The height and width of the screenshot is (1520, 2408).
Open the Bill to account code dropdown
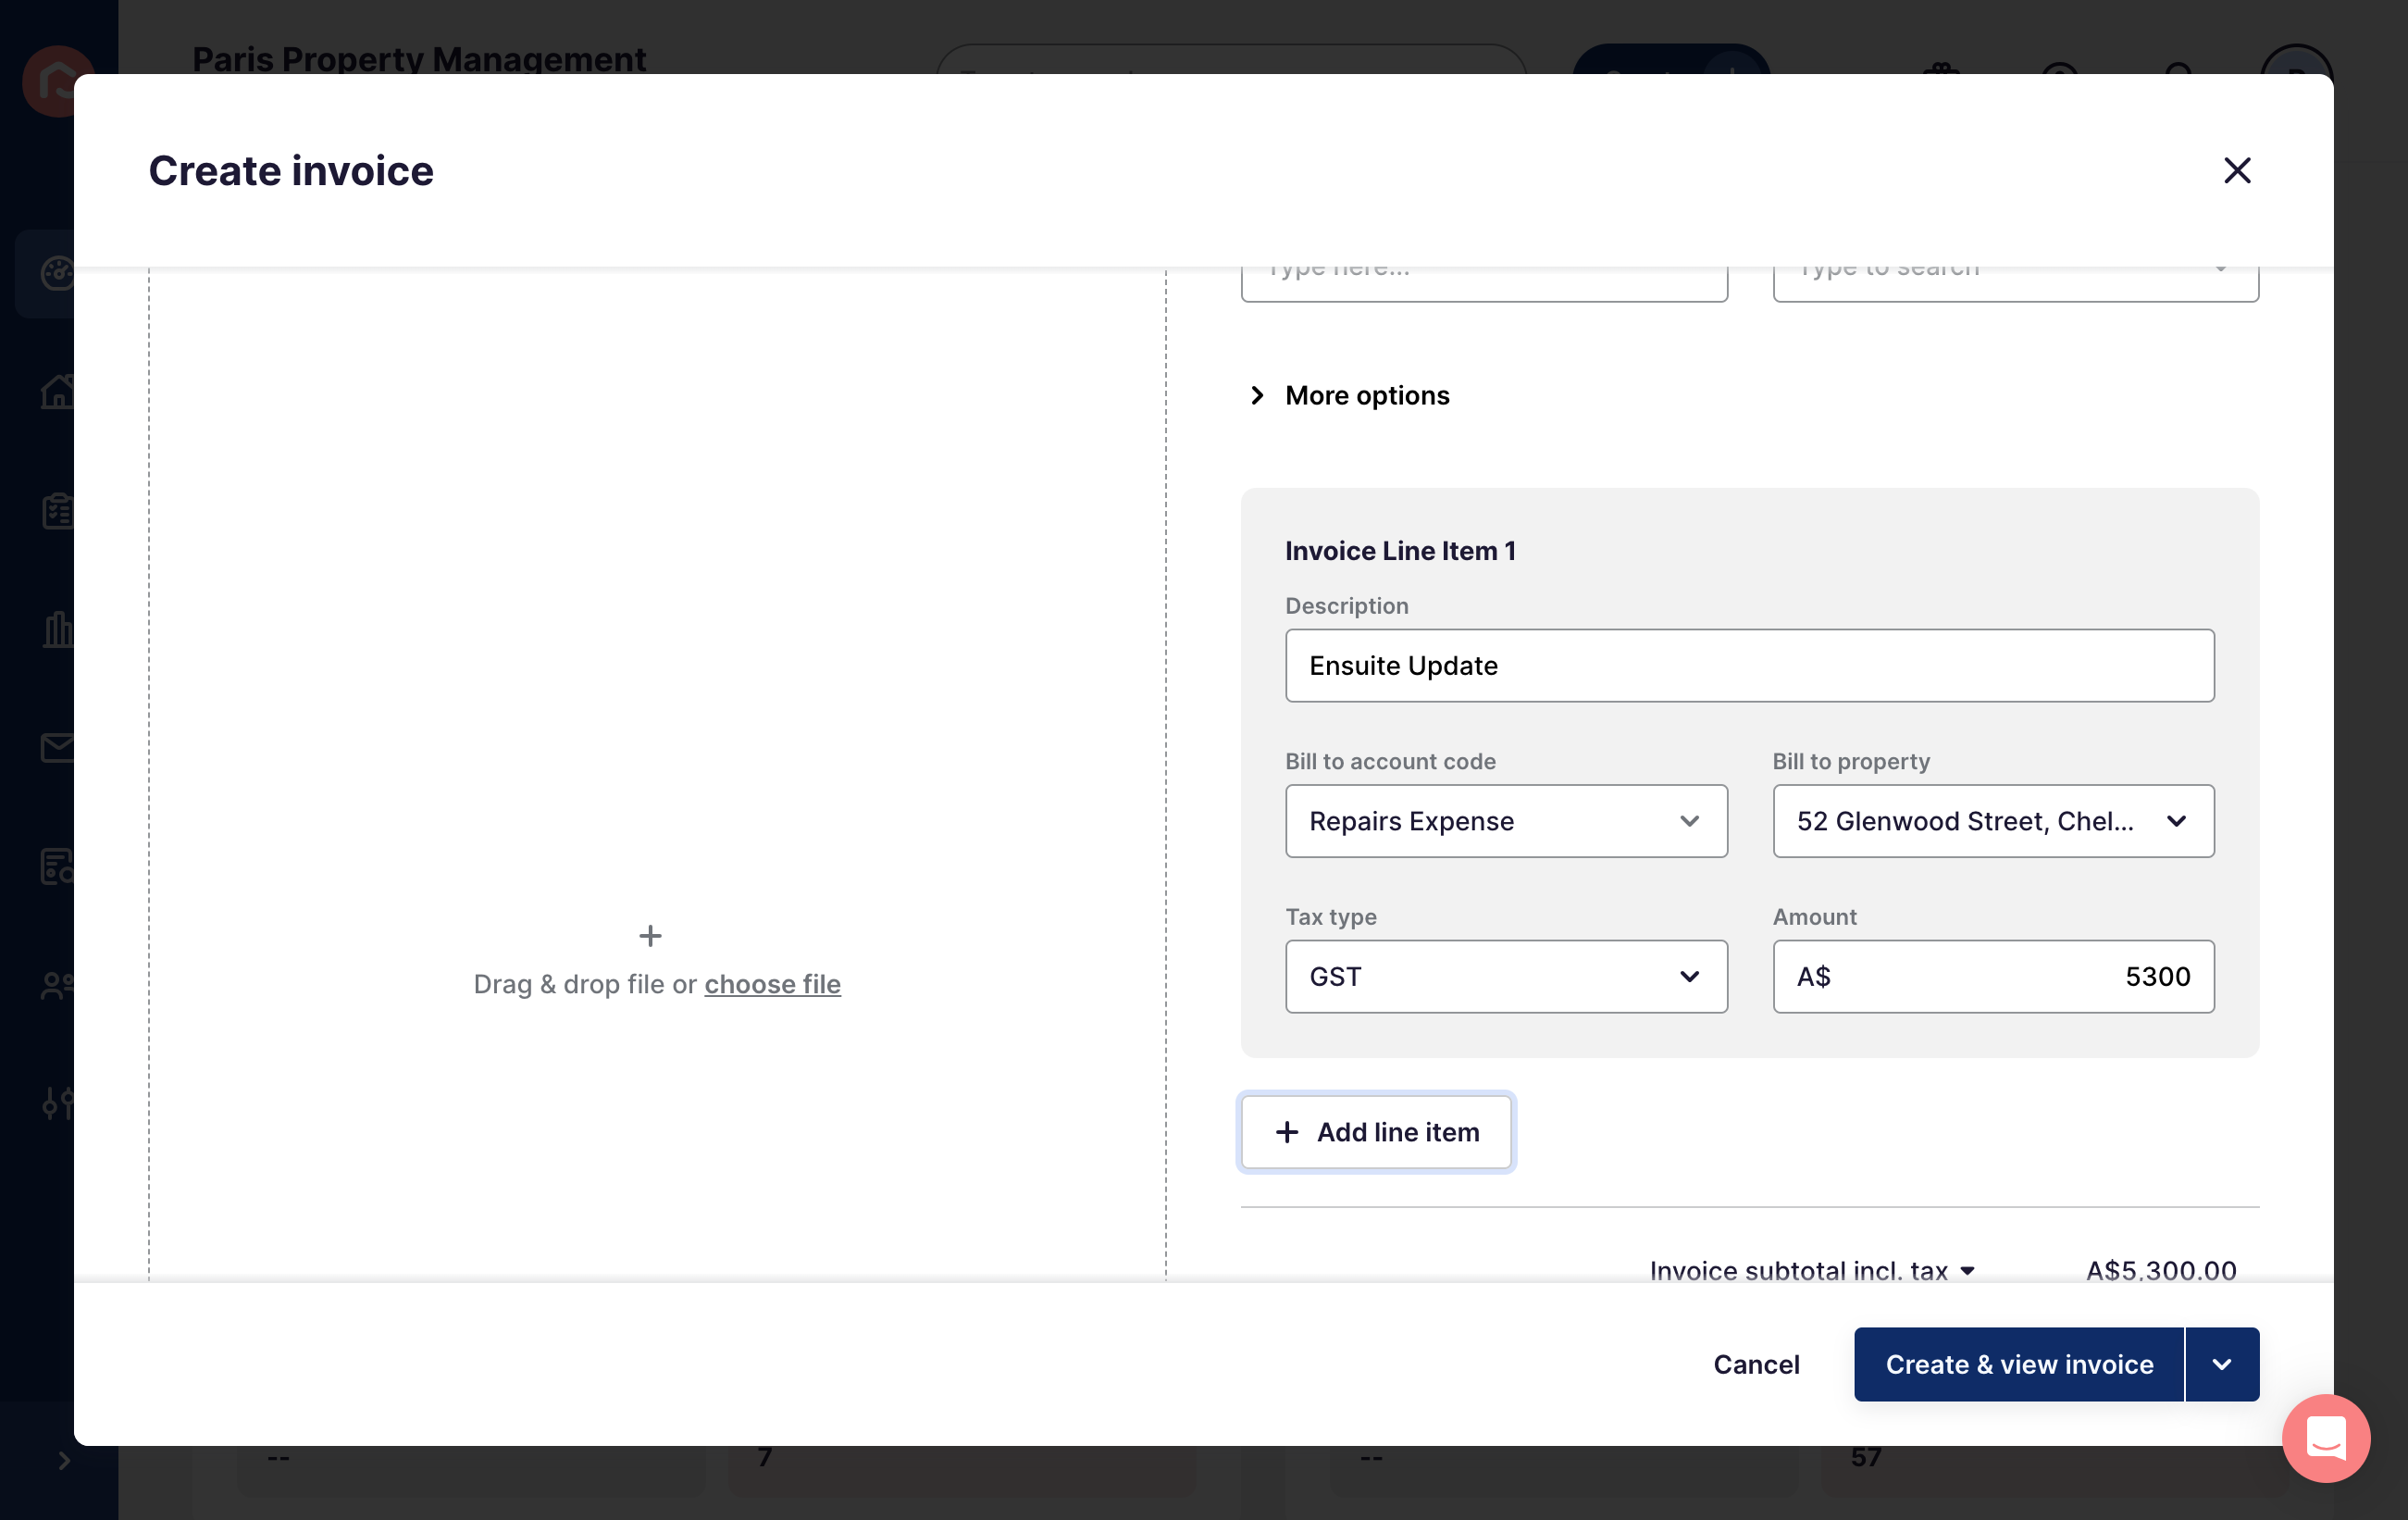coord(1506,820)
